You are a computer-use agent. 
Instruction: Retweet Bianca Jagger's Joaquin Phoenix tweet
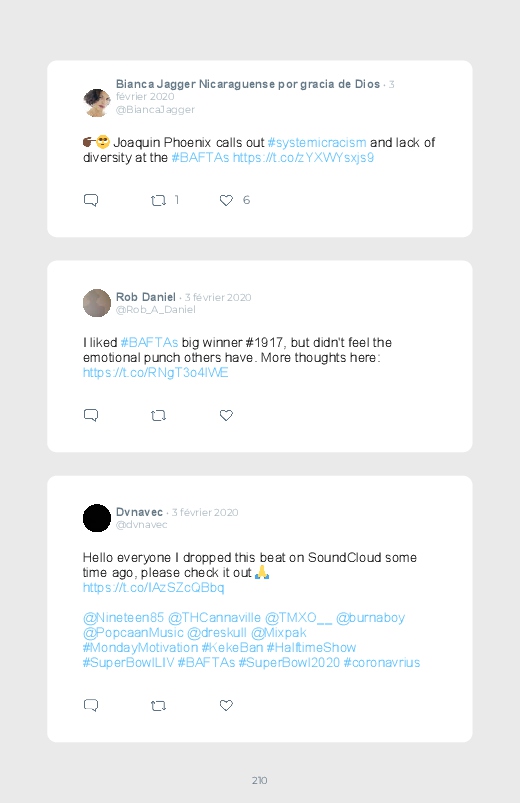pos(158,200)
